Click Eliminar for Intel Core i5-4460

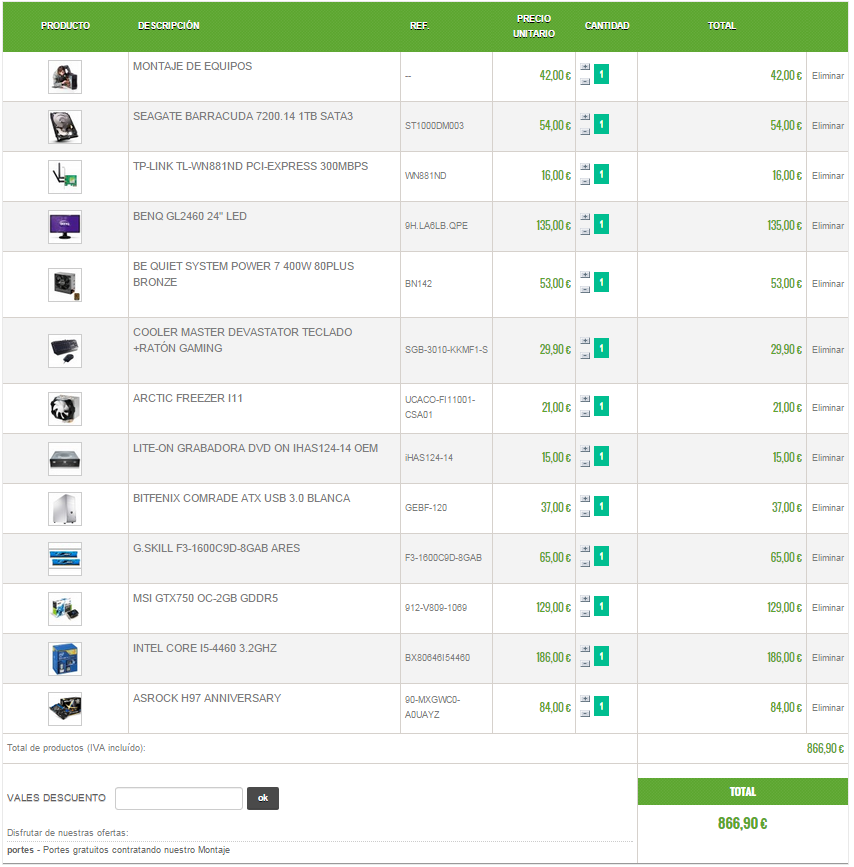827,658
